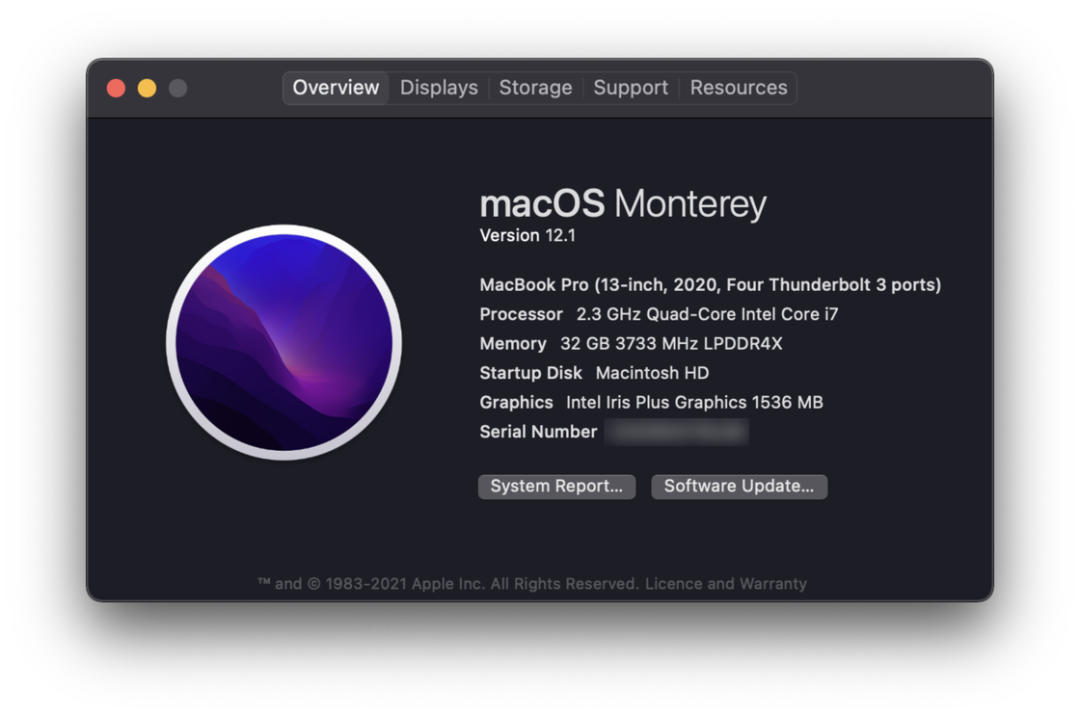The width and height of the screenshot is (1080, 716).
Task: Switch to the Overview tab
Action: 335,88
